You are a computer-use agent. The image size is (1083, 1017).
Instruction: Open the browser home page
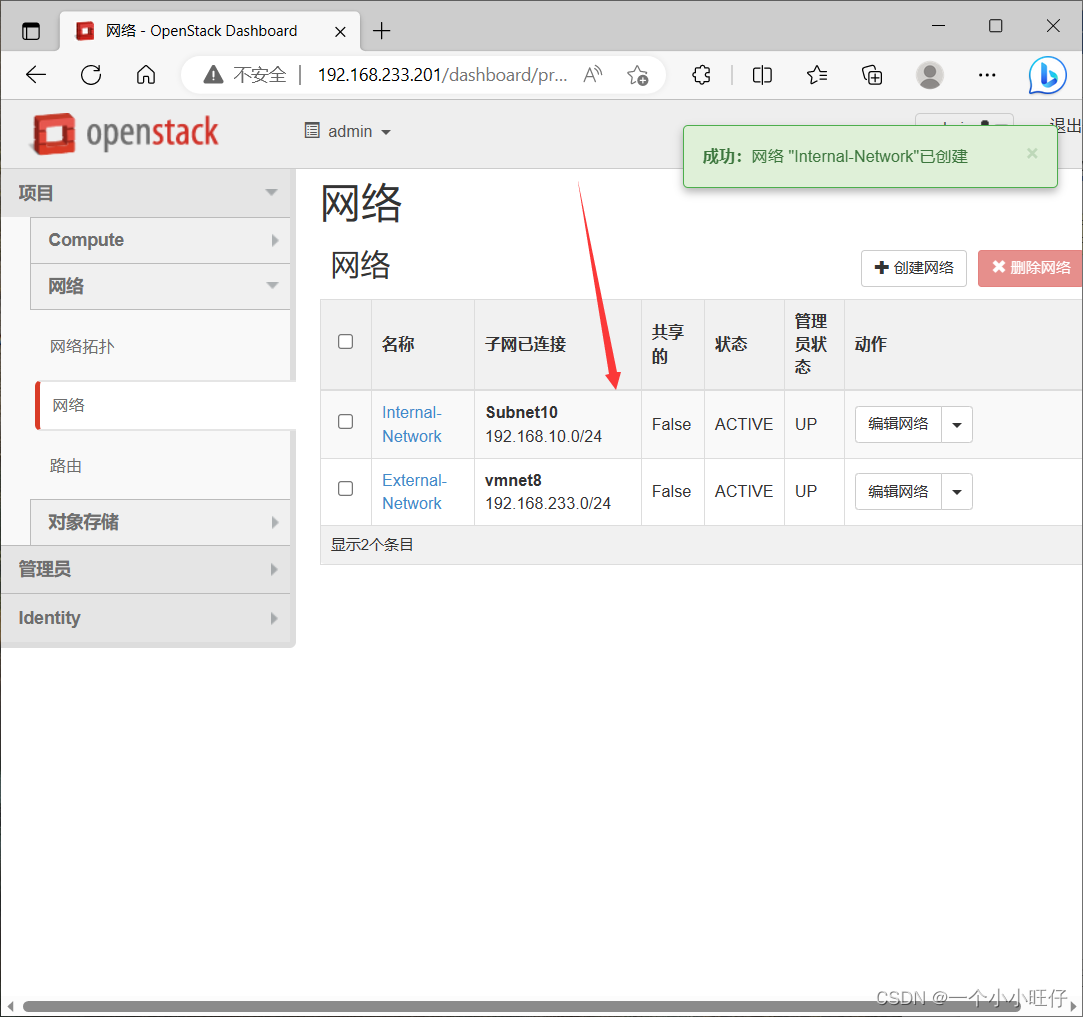146,74
